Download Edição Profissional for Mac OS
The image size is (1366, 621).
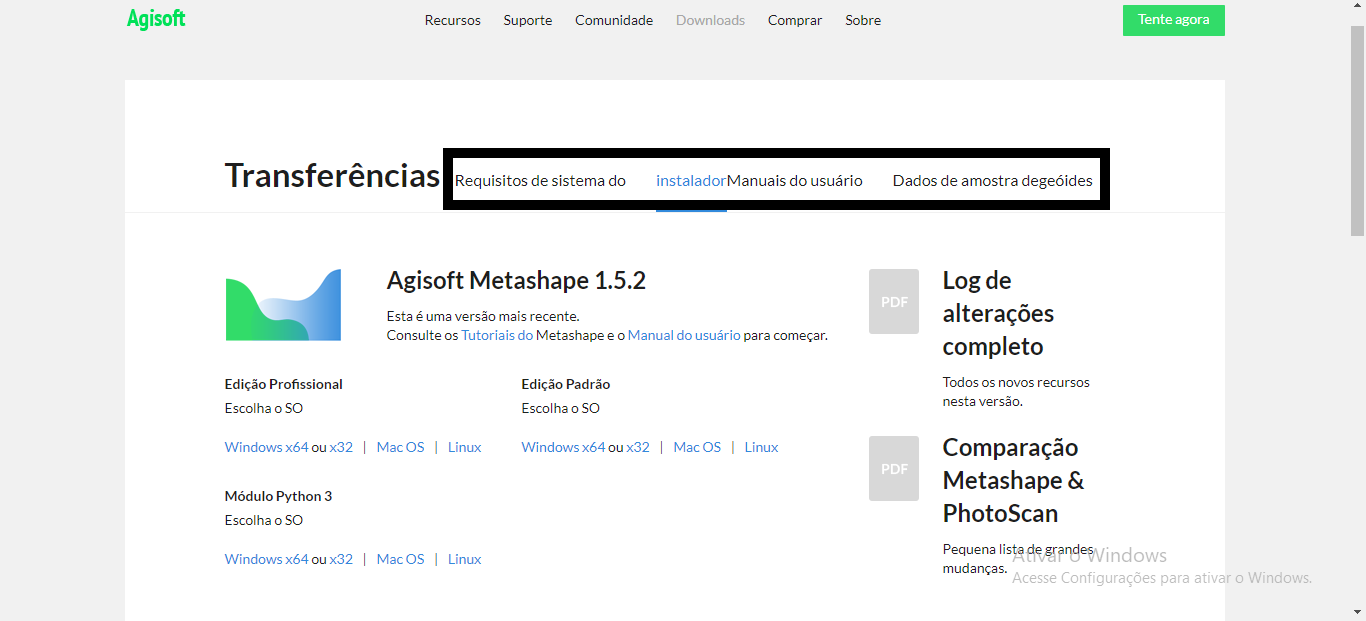[400, 448]
